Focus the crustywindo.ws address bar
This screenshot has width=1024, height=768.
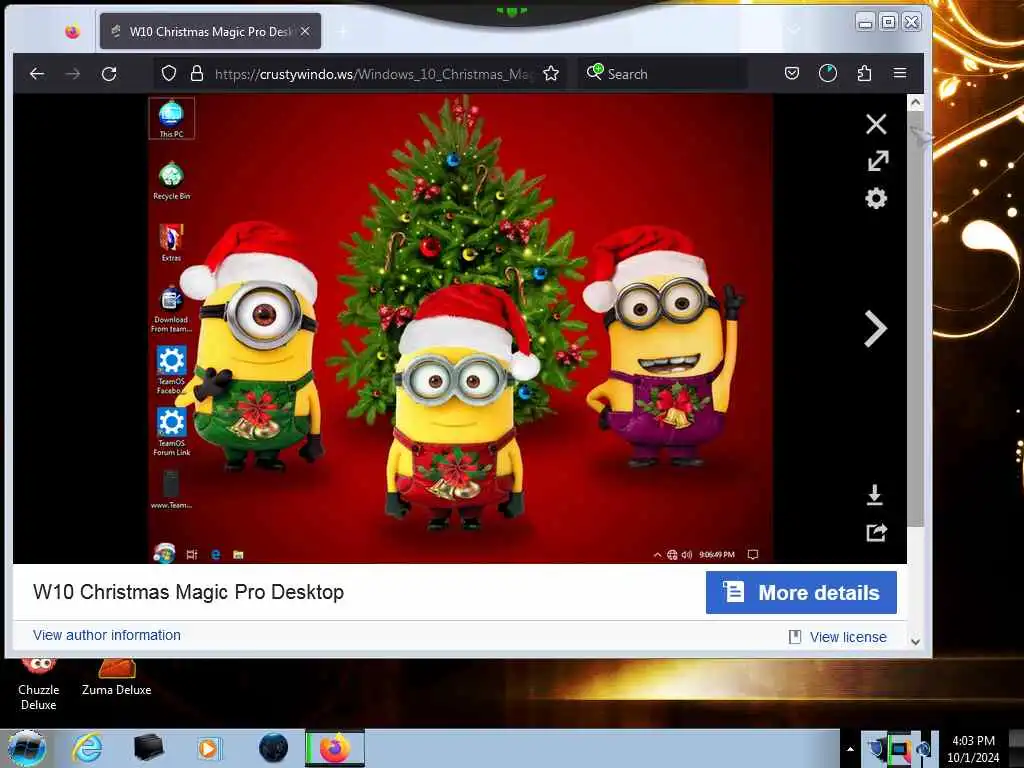pos(374,74)
